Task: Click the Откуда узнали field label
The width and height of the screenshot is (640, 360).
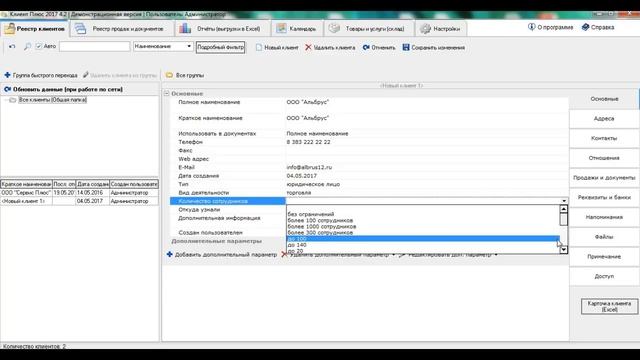Action: point(199,209)
